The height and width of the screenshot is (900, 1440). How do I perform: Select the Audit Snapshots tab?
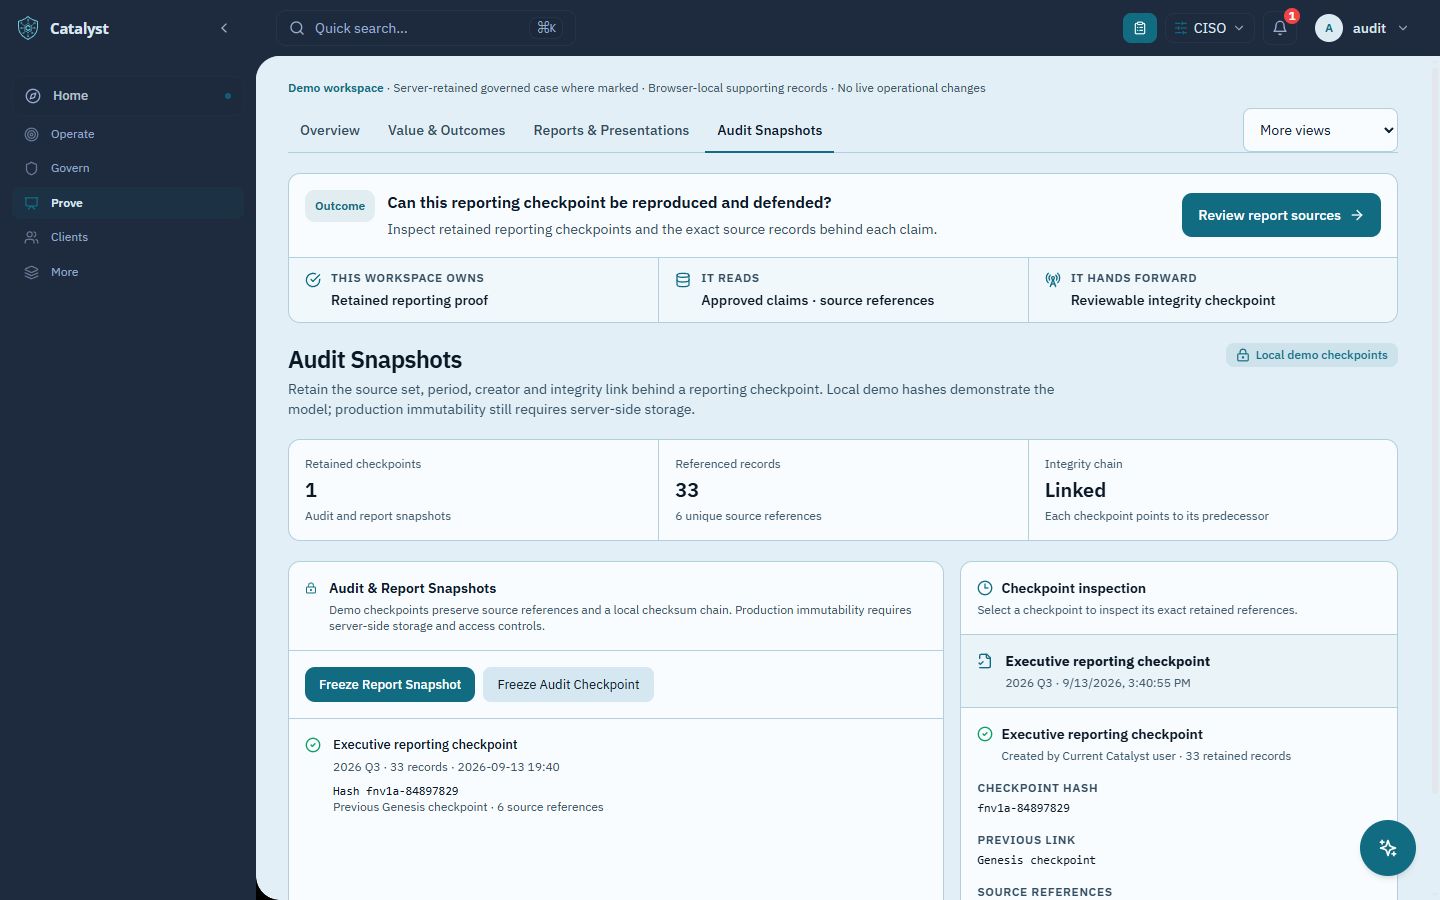click(770, 130)
